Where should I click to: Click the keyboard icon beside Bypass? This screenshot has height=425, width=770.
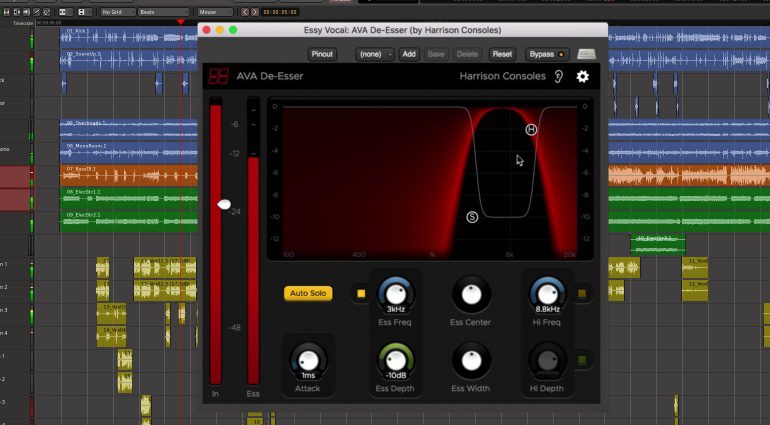(x=587, y=54)
